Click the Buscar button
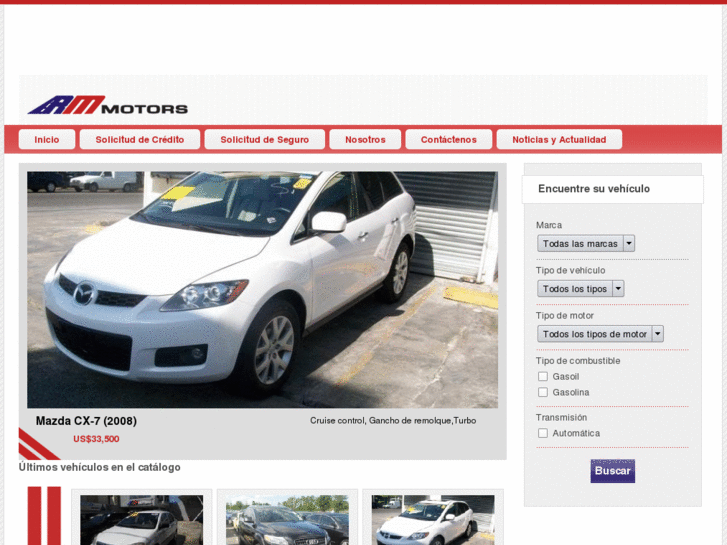The height and width of the screenshot is (545, 727). [x=612, y=471]
